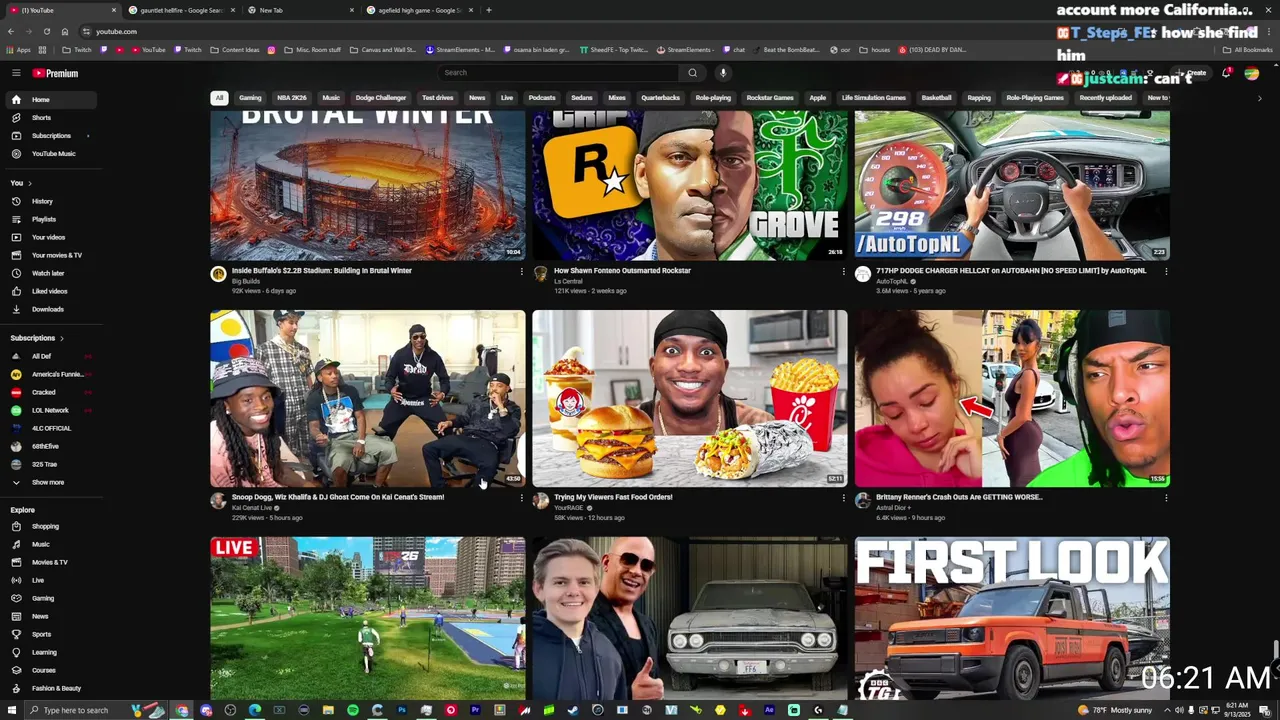Image resolution: width=1280 pixels, height=720 pixels.
Task: Select the Rockstar Games filter chip
Action: coord(770,98)
